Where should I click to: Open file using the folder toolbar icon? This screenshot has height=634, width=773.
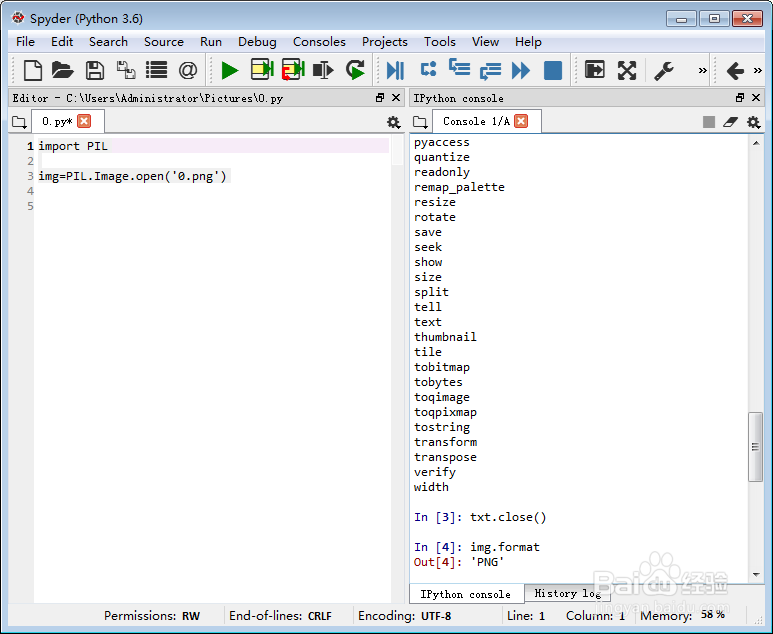[x=63, y=70]
